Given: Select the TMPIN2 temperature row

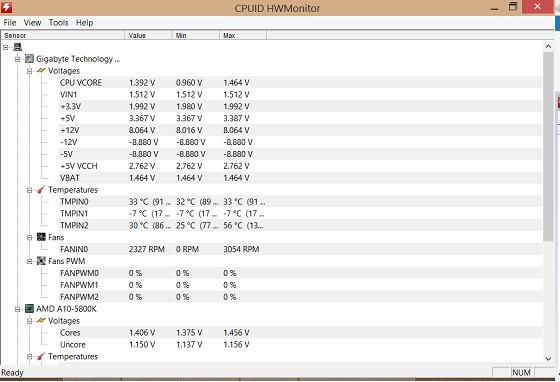Looking at the screenshot, I should pyautogui.click(x=300, y=225).
